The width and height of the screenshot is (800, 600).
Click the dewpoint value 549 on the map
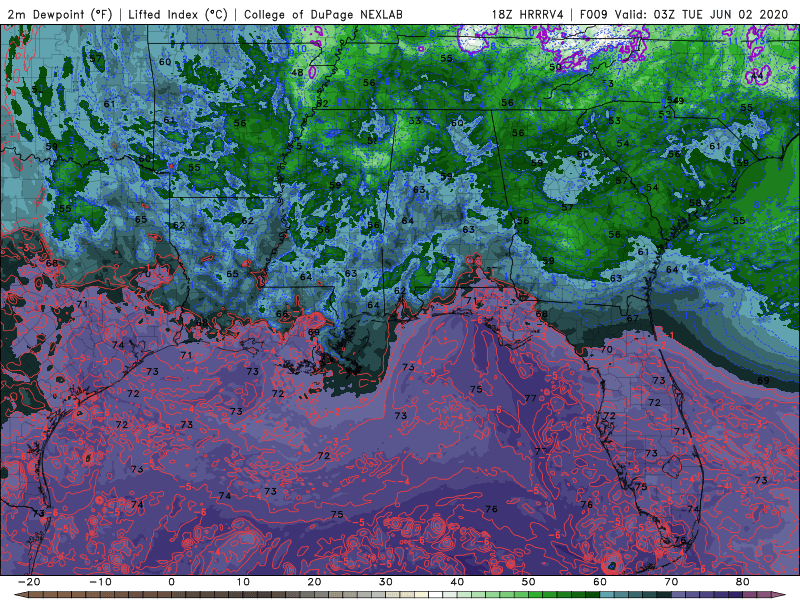(x=675, y=101)
